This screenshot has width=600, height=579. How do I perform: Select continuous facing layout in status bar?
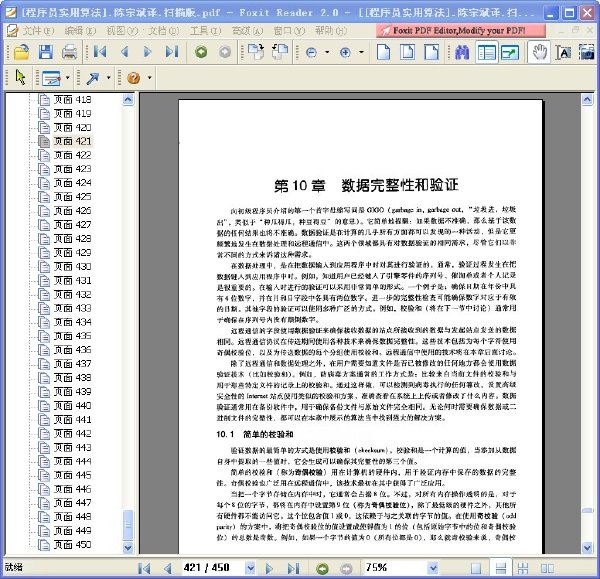tap(523, 568)
